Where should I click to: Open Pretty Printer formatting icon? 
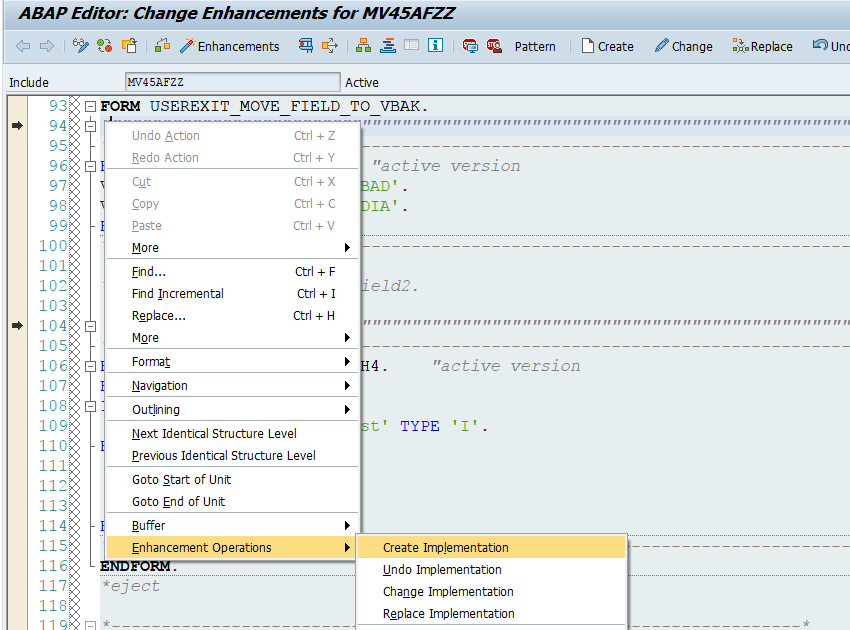click(x=389, y=45)
